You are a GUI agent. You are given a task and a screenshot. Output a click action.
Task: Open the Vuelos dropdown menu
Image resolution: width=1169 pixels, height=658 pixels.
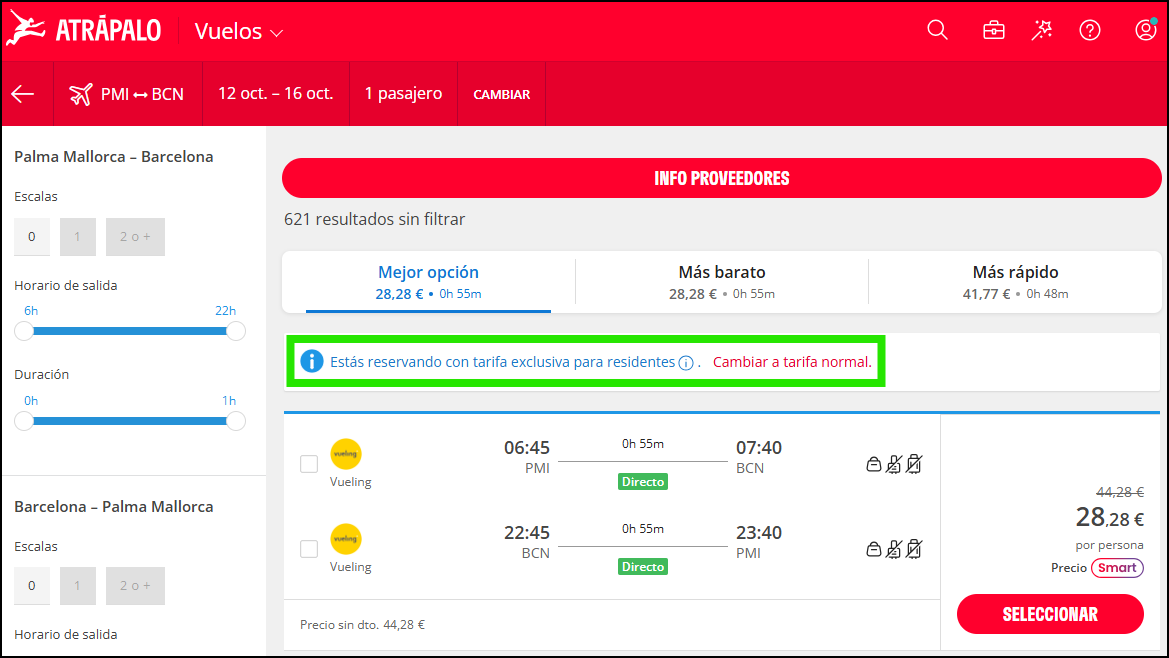click(239, 31)
